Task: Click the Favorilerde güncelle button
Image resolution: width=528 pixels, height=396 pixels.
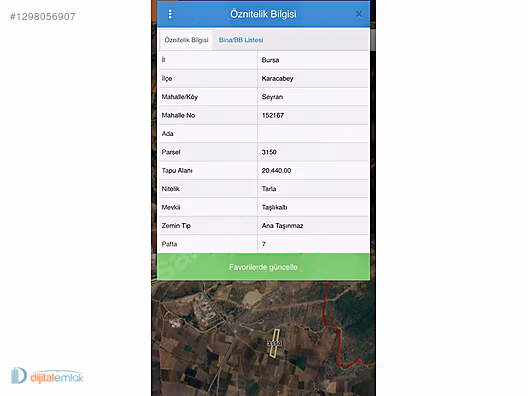Action: coord(263,267)
